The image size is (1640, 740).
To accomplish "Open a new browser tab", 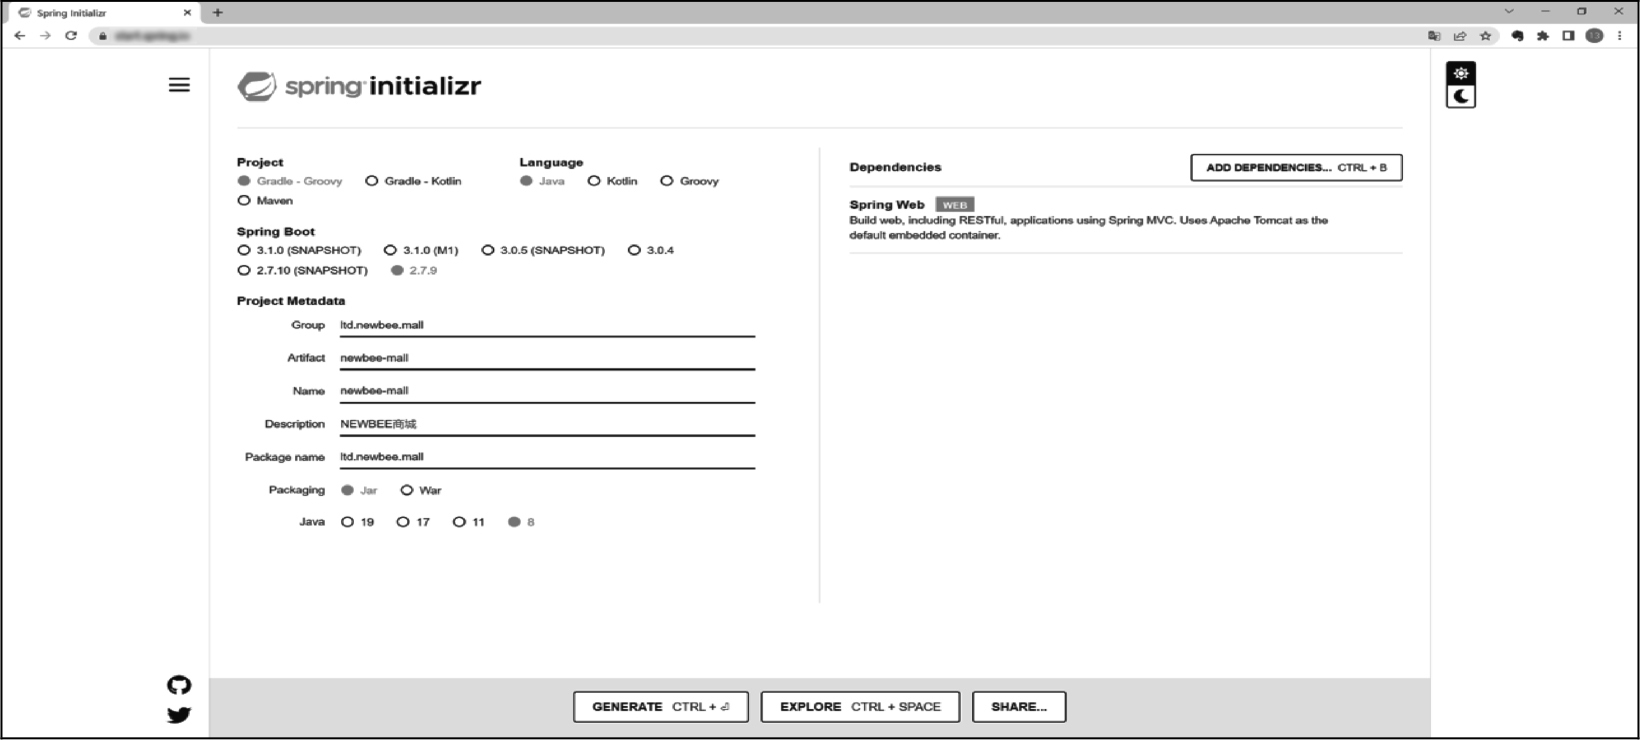I will (x=217, y=13).
